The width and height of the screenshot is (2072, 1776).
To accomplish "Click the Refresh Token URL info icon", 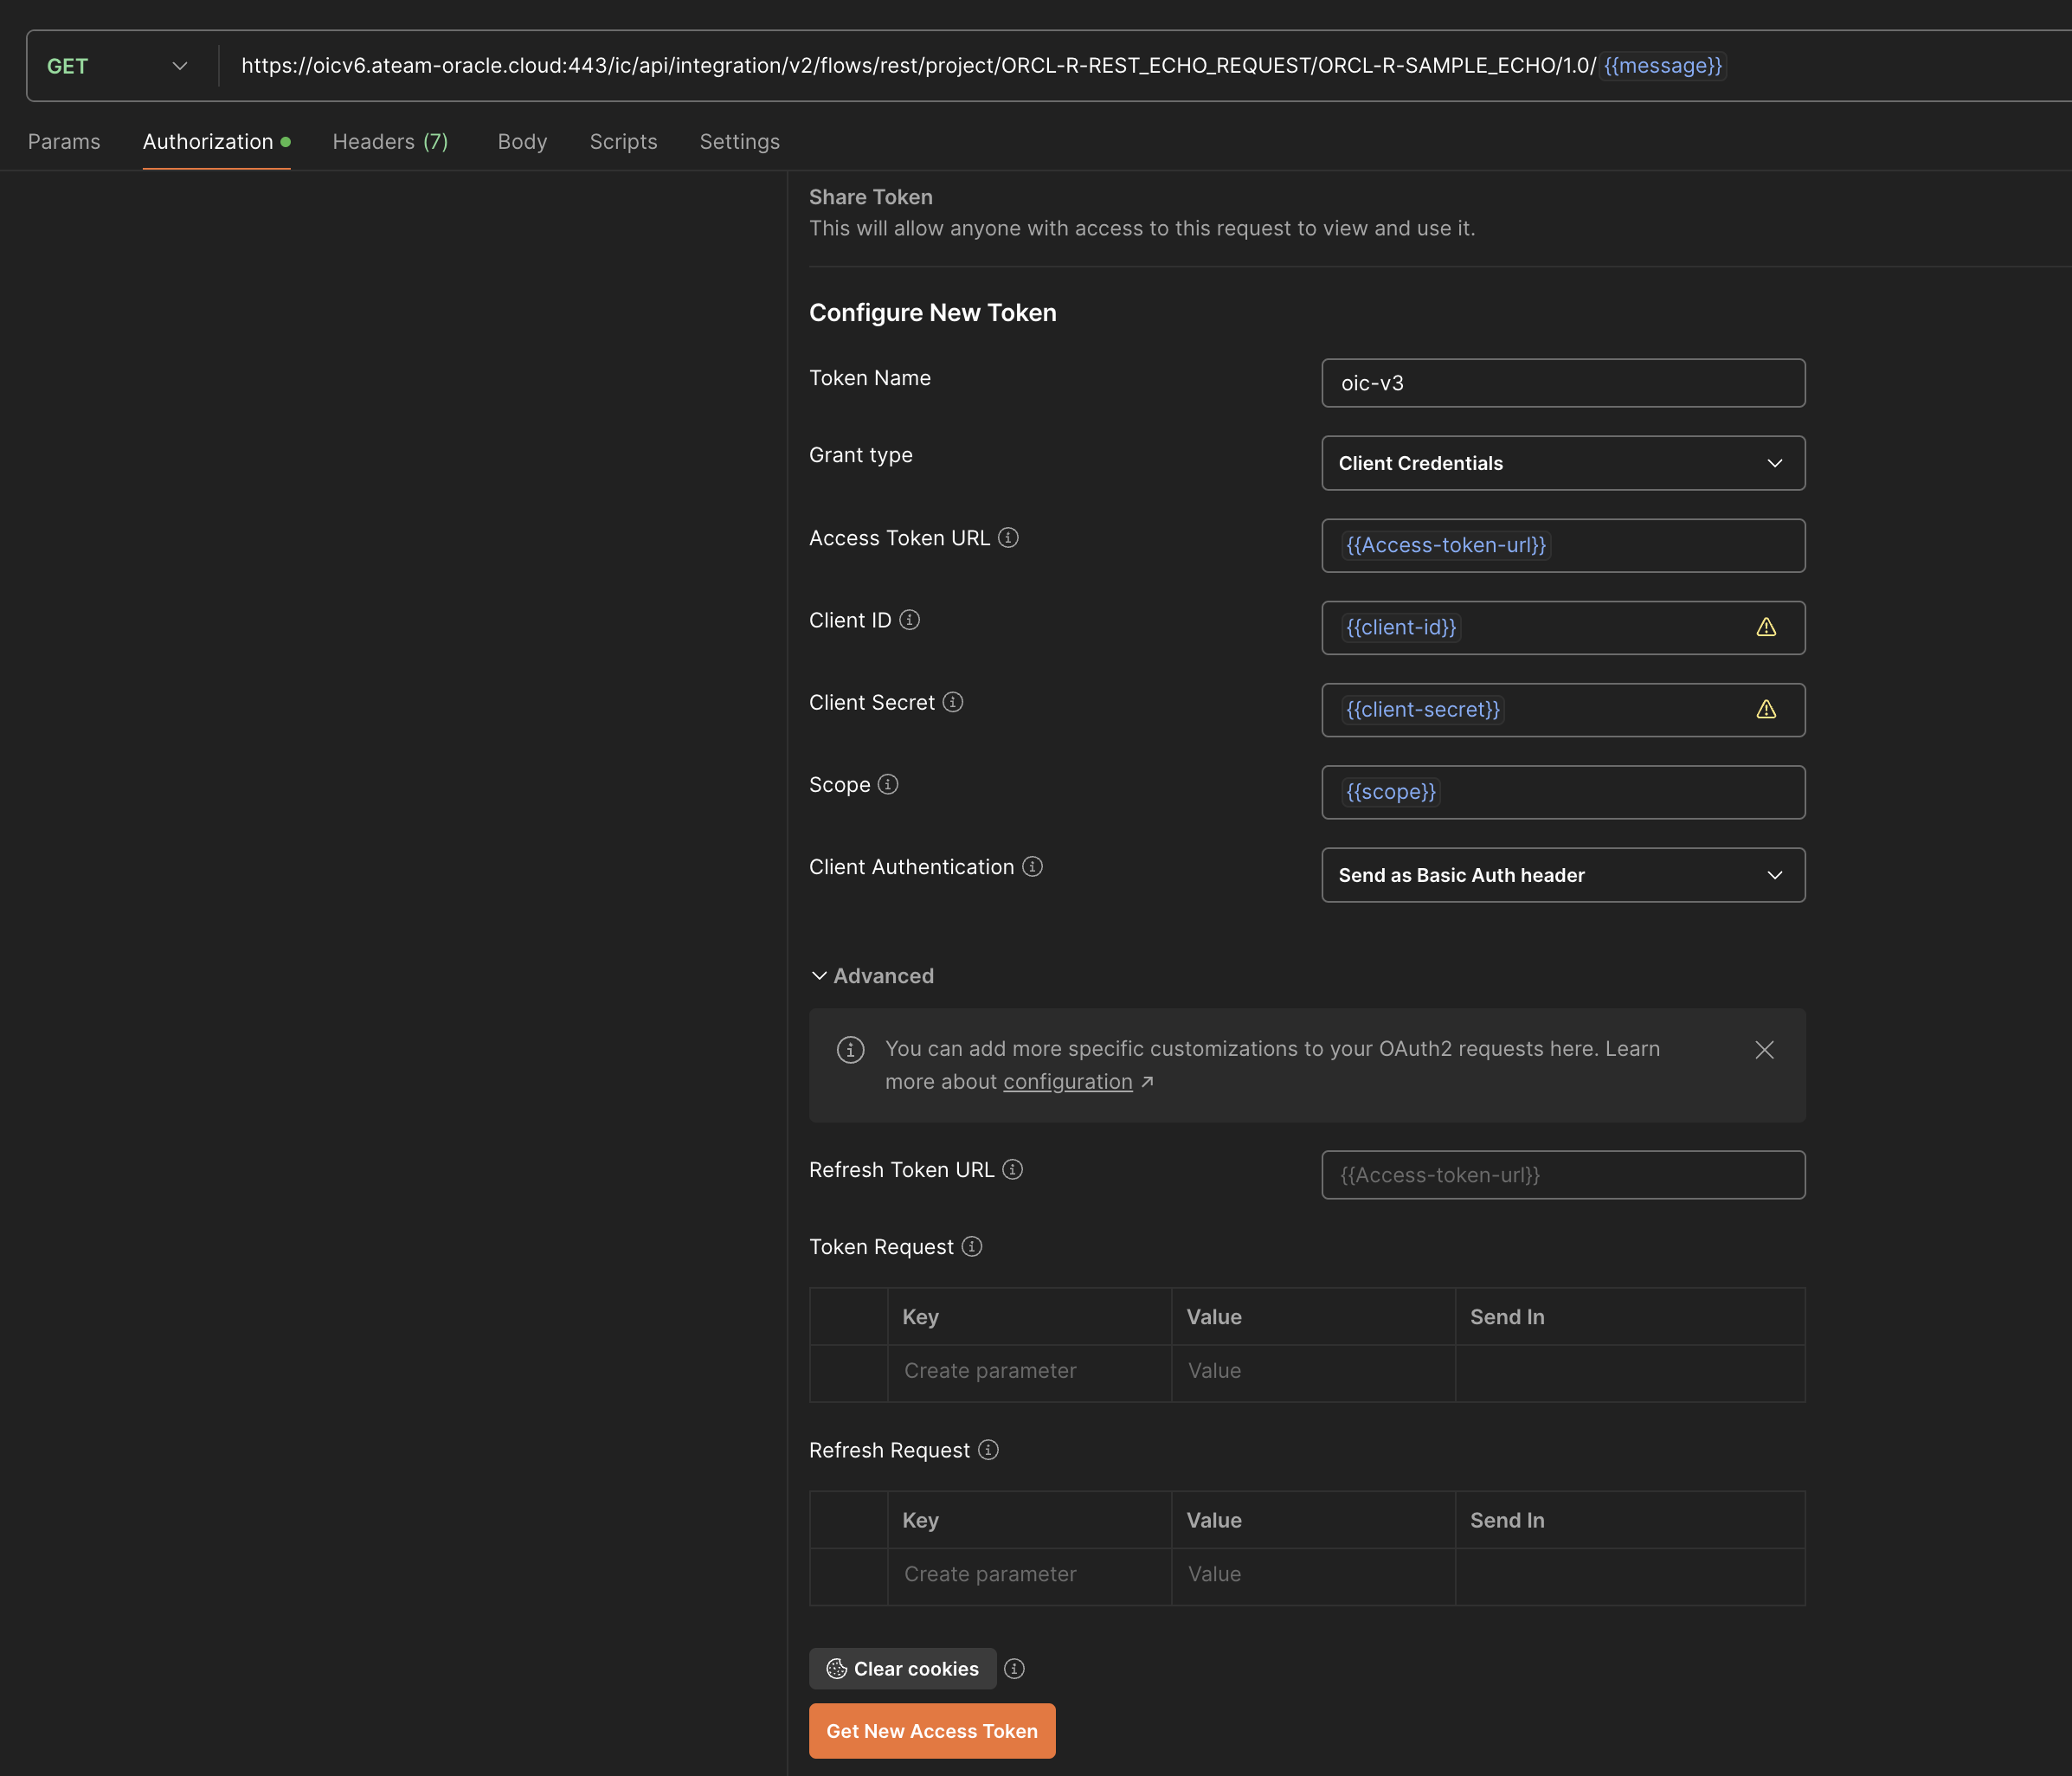I will pyautogui.click(x=1012, y=1169).
